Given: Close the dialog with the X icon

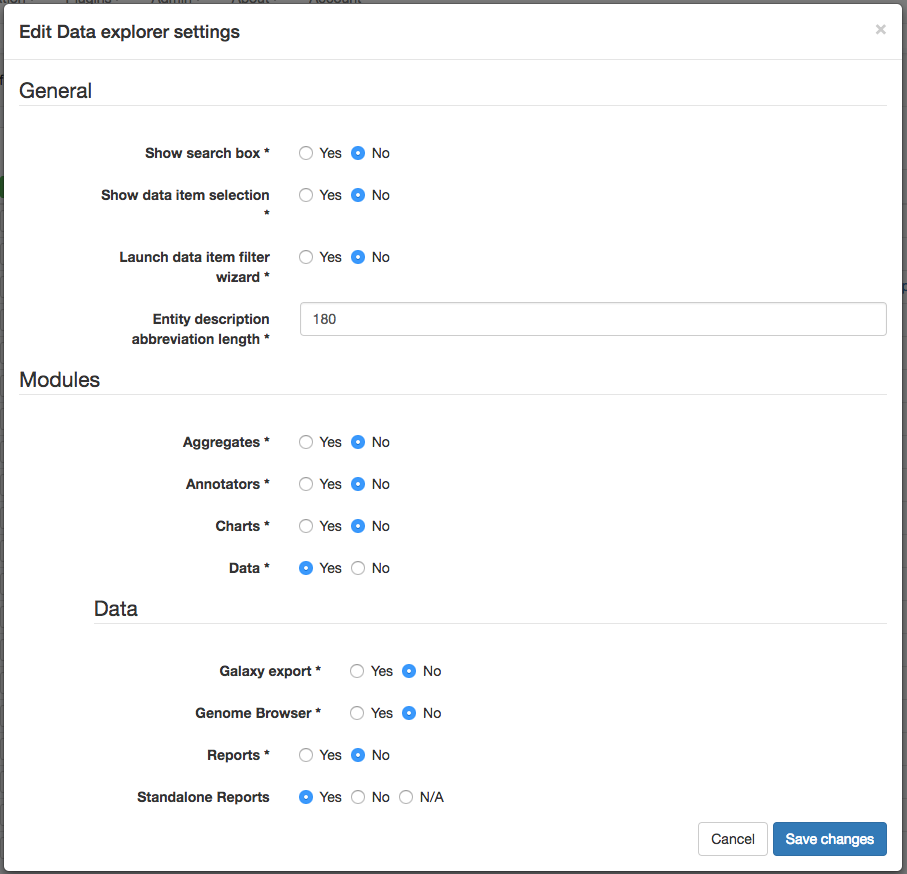Looking at the screenshot, I should tap(880, 29).
